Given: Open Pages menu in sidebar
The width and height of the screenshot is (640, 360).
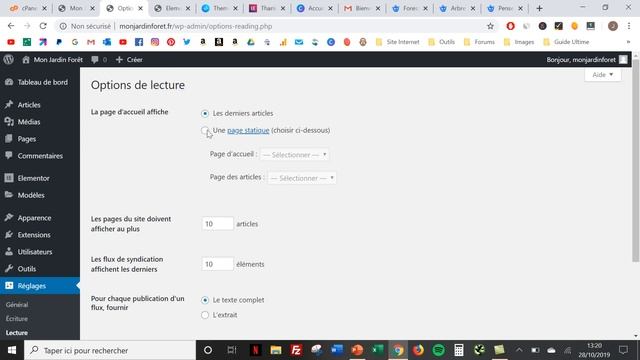Looking at the screenshot, I should [40, 139].
